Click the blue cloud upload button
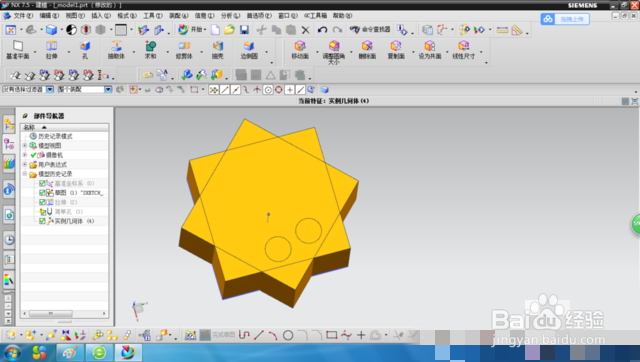The image size is (640, 362). [565, 19]
